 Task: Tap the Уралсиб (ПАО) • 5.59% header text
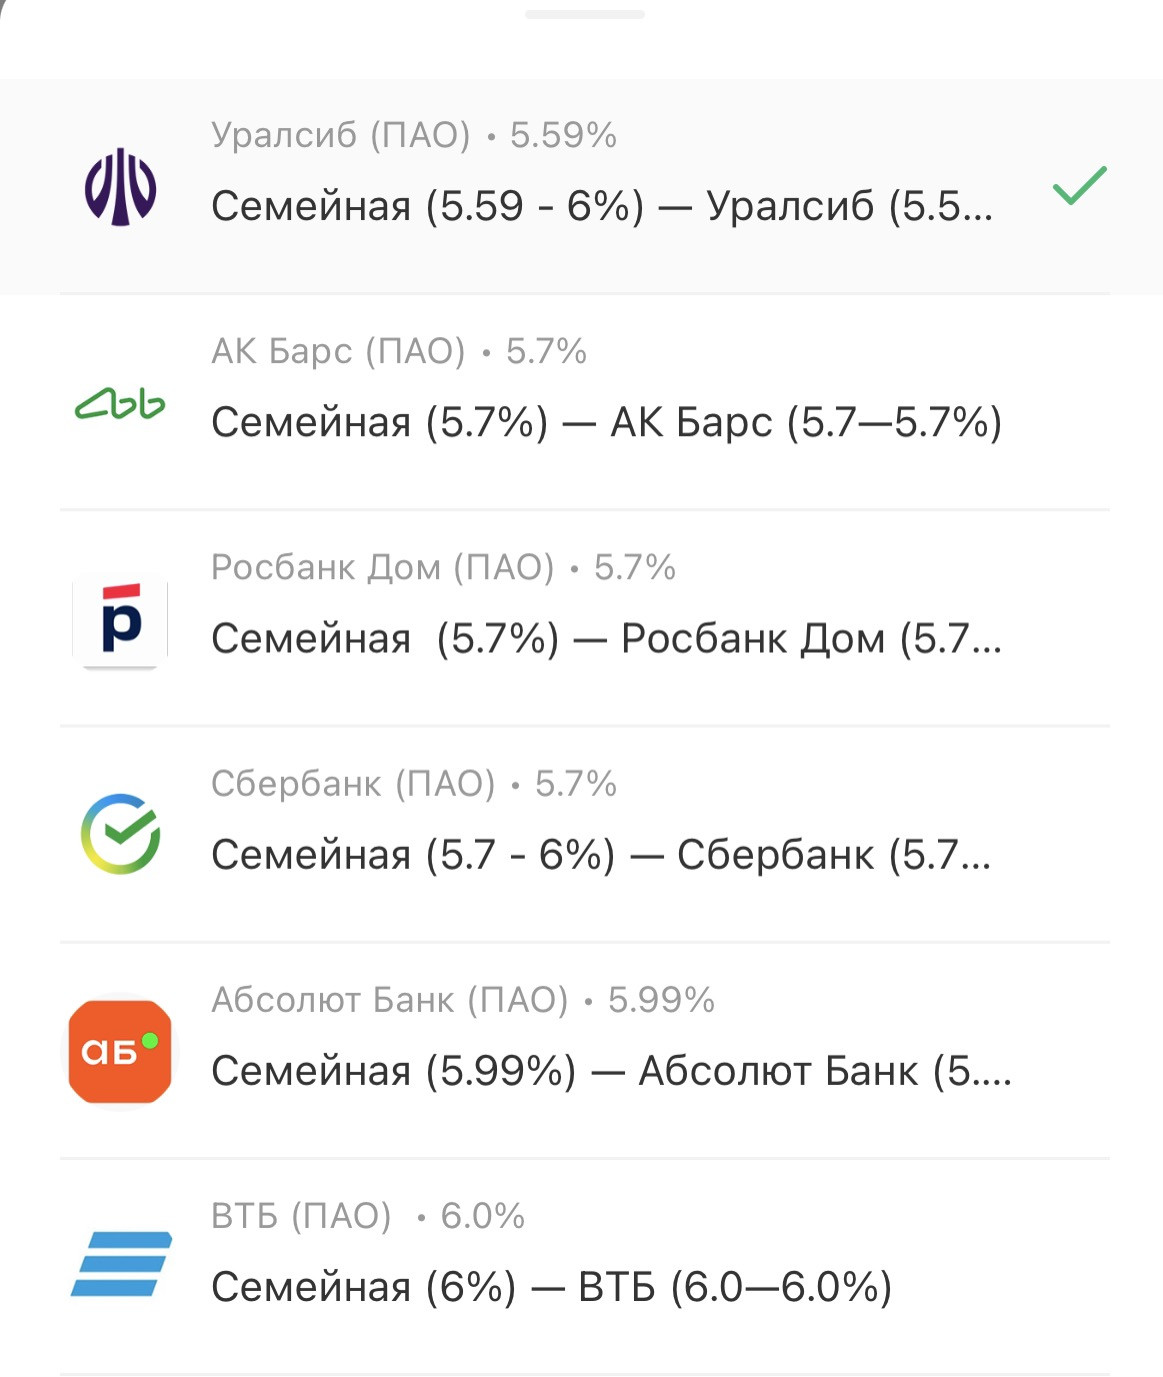point(413,135)
